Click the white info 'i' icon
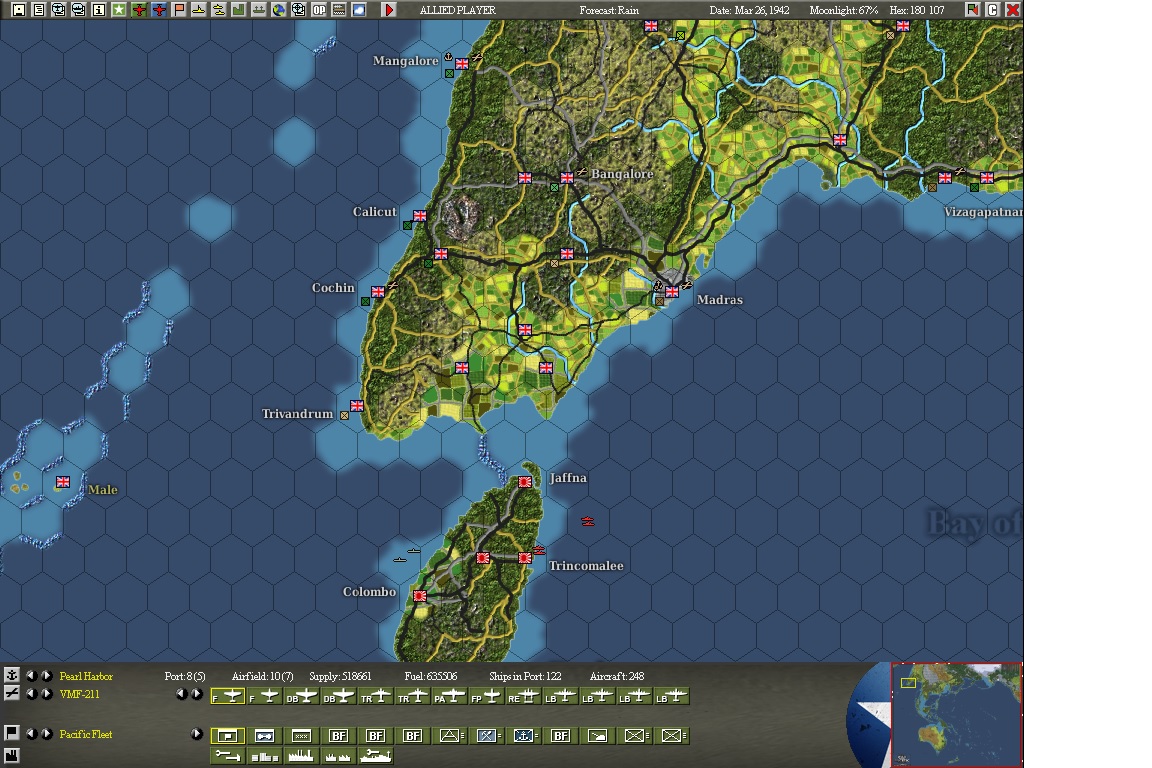 [x=98, y=10]
